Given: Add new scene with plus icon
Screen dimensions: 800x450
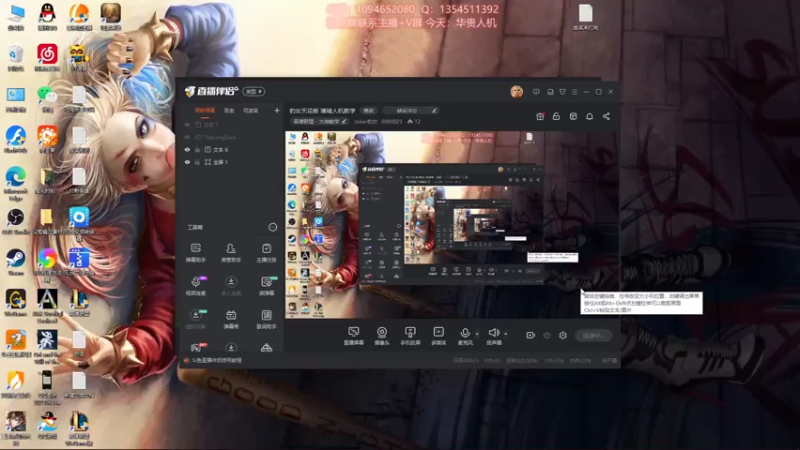Looking at the screenshot, I should [277, 110].
